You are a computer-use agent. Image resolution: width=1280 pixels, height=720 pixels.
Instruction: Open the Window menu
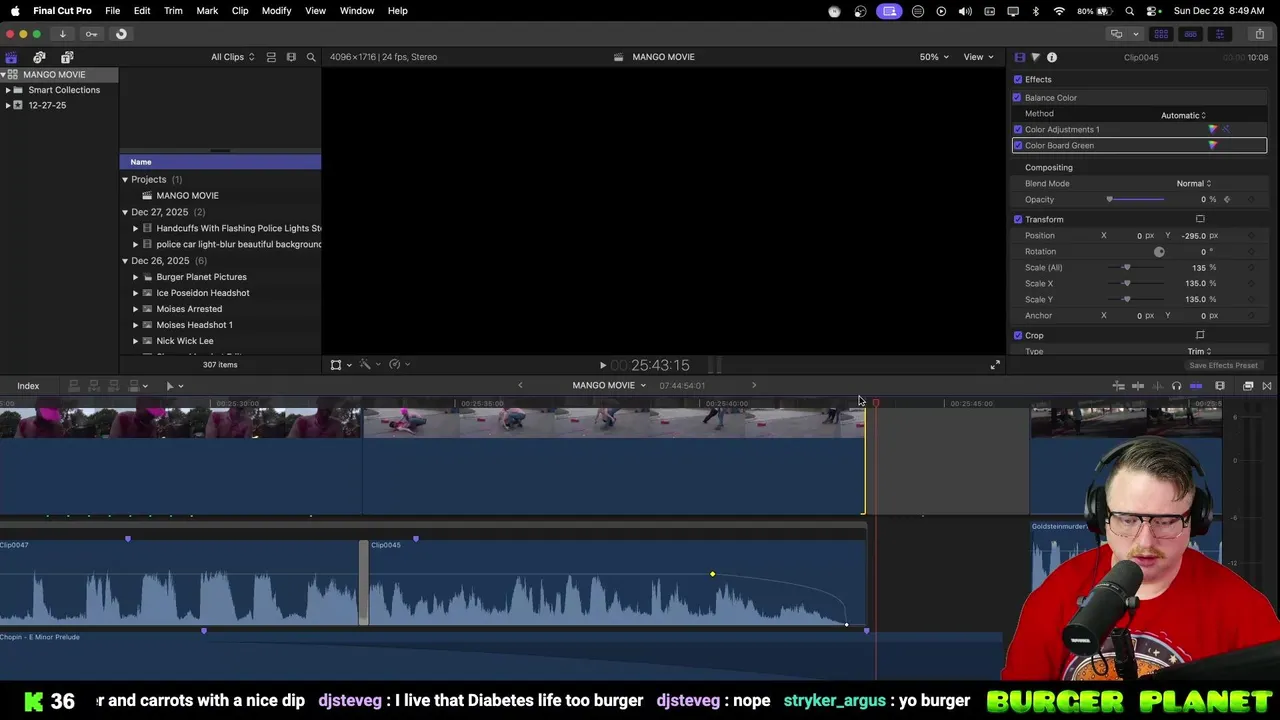pyautogui.click(x=357, y=10)
